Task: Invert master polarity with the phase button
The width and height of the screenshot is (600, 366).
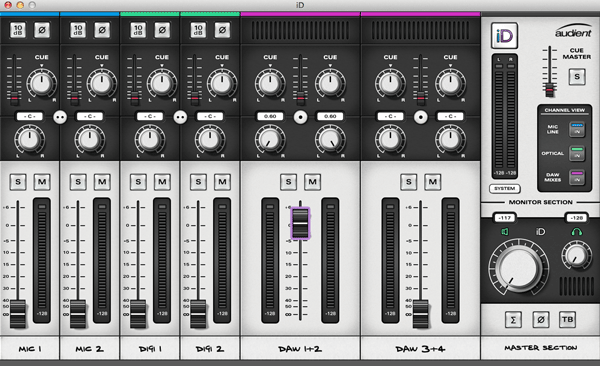Action: coord(540,320)
